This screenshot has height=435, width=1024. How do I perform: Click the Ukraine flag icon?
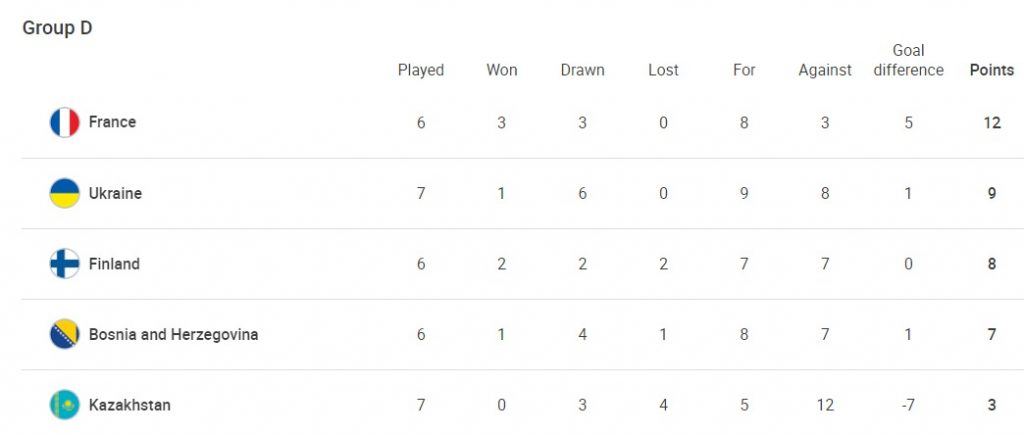pos(65,193)
